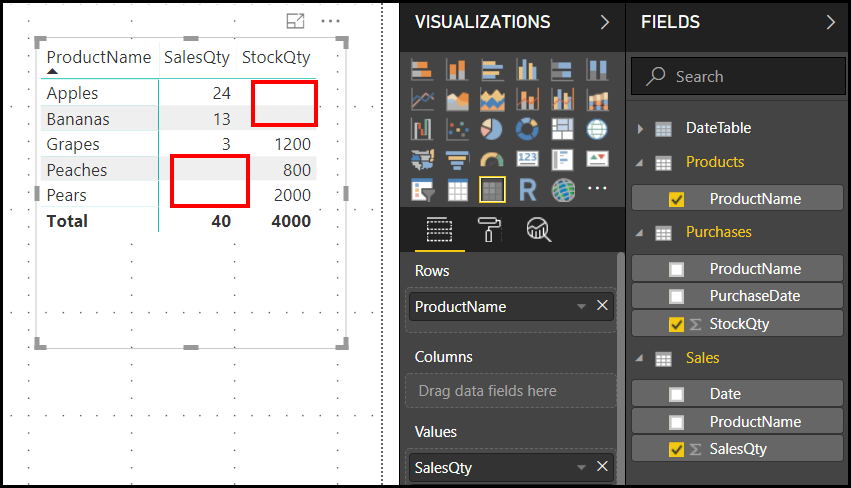Check the Date field under Sales
851x488 pixels.
point(676,394)
